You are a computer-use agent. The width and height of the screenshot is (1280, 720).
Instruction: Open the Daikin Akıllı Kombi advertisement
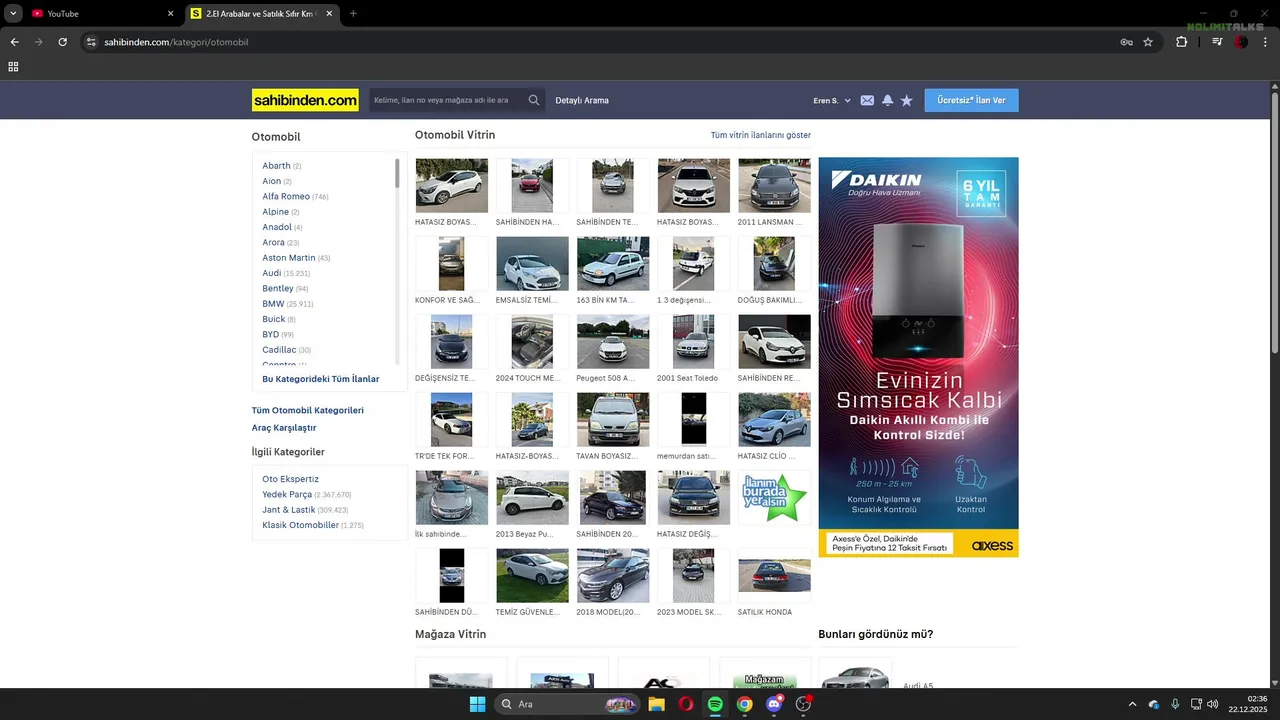[918, 357]
